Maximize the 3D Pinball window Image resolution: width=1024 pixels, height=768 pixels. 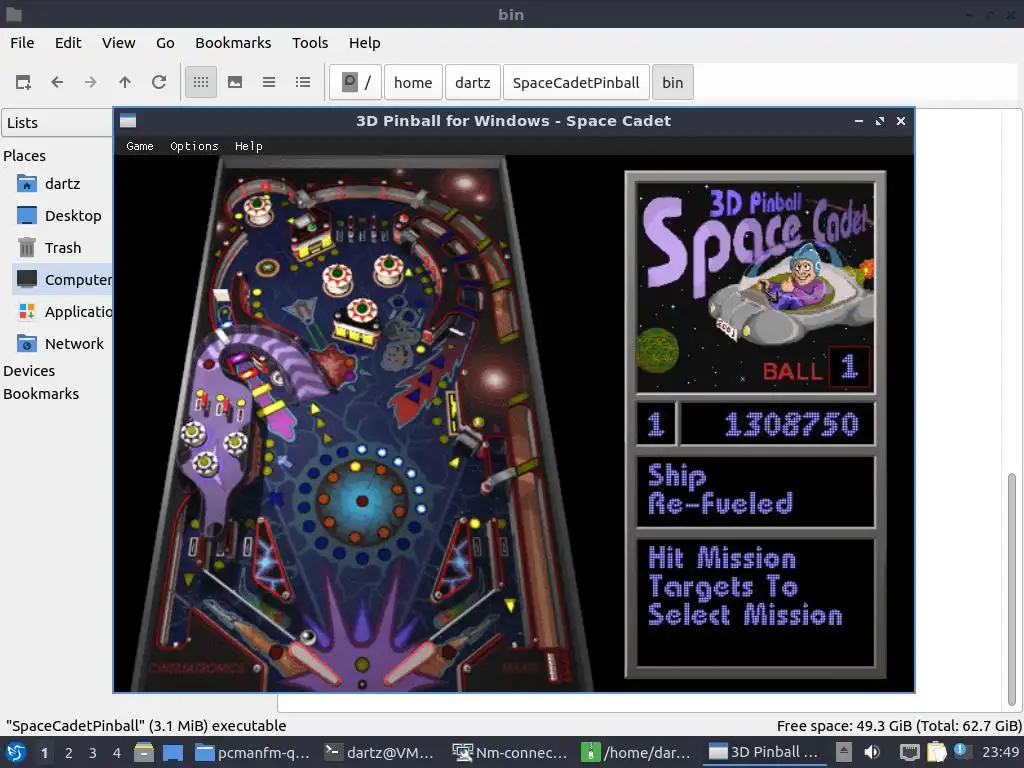tap(880, 121)
